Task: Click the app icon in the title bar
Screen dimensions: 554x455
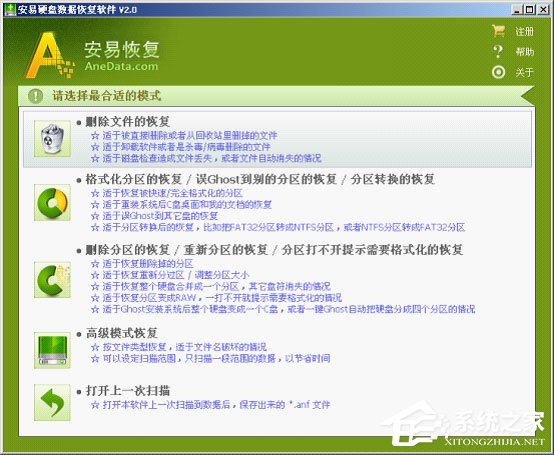Action: (10, 10)
